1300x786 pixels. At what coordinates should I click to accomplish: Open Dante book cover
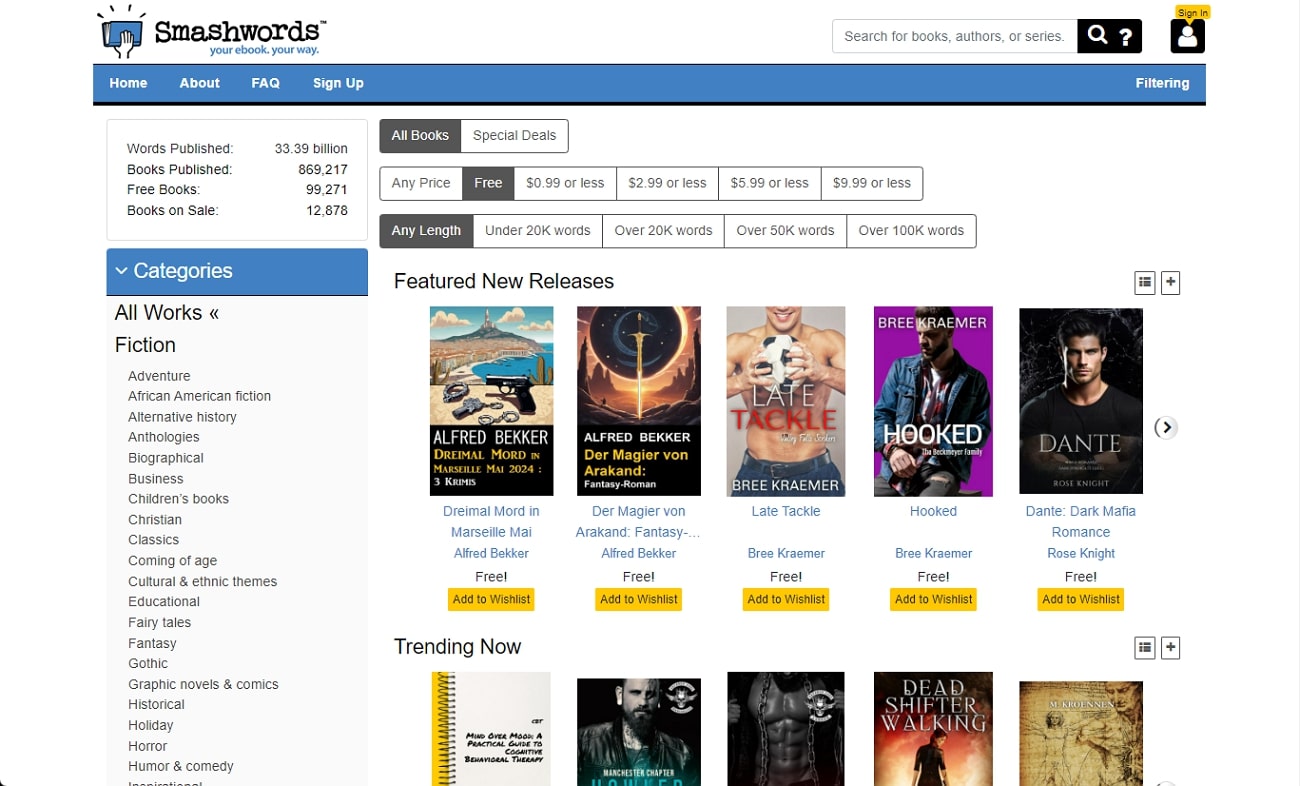1081,401
